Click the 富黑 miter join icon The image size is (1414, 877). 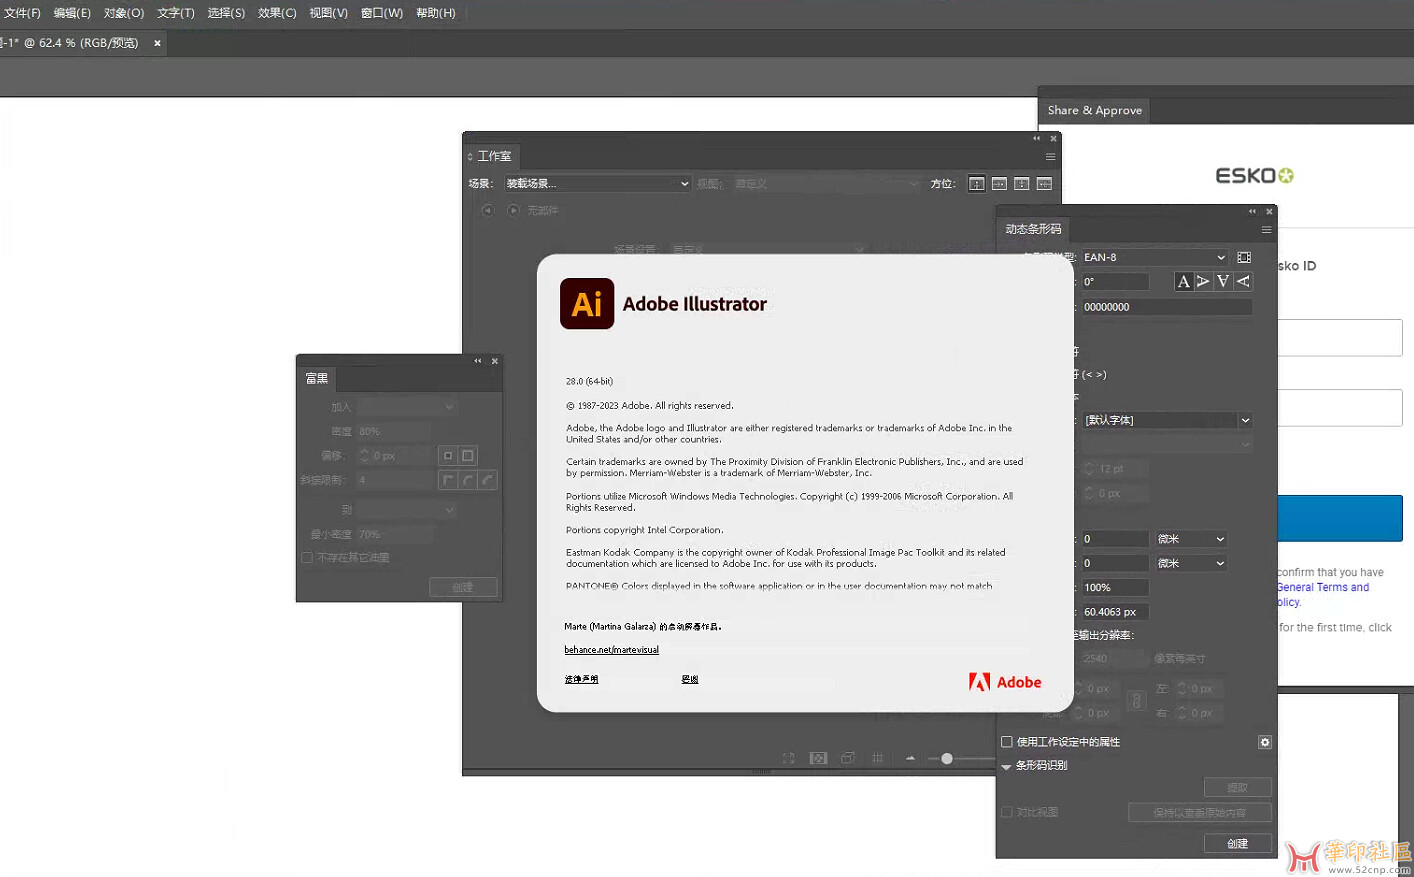(448, 480)
